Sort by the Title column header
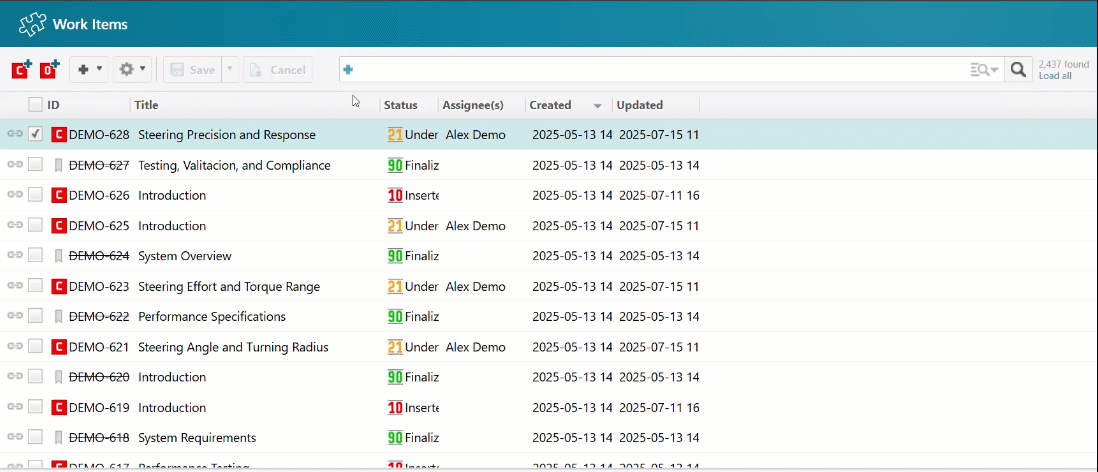Viewport: 1098px width, 472px height. pos(147,105)
